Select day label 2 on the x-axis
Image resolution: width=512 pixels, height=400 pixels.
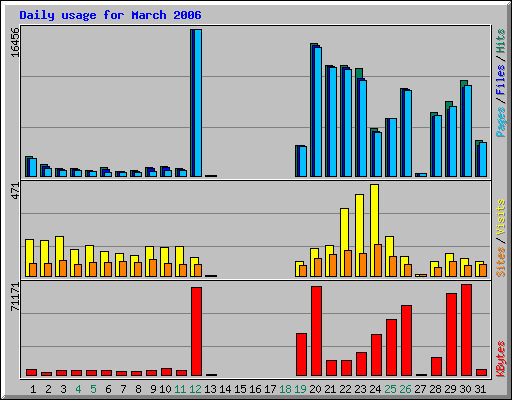[x=48, y=389]
